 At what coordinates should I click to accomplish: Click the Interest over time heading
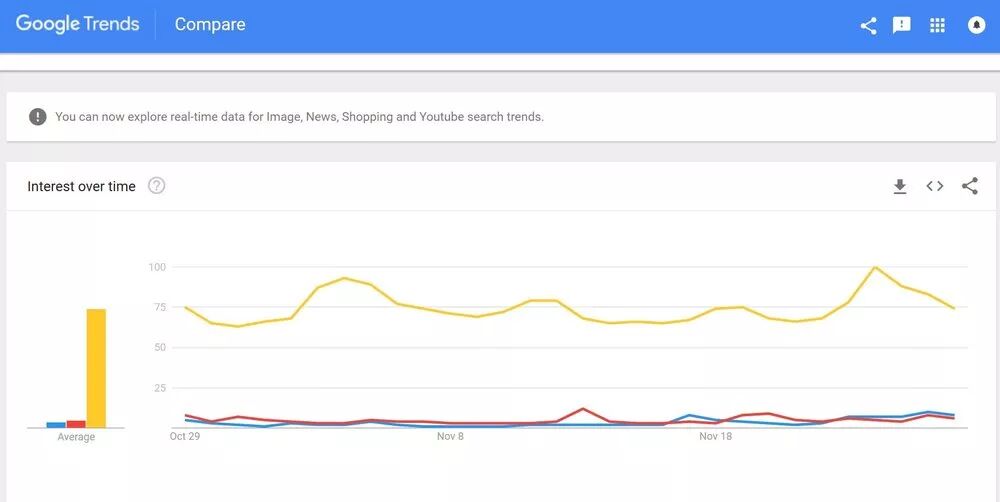point(81,186)
